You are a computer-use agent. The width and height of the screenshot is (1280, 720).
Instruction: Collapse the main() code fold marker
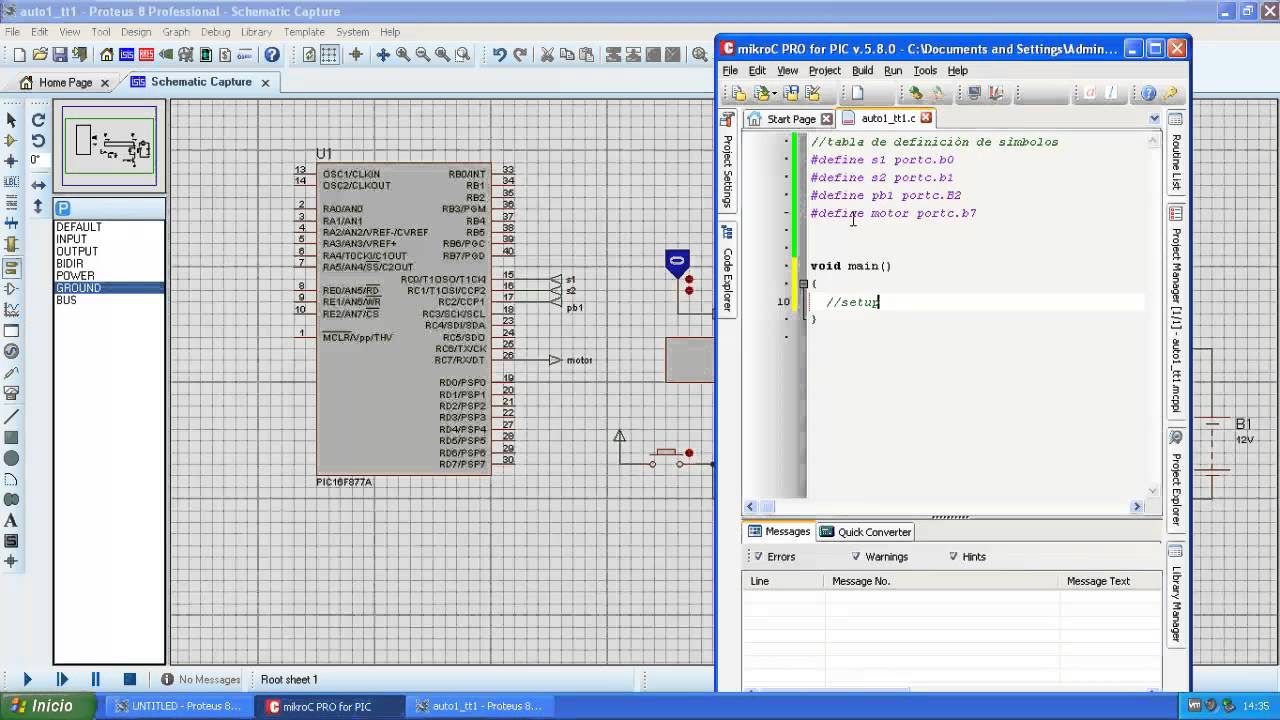click(803, 284)
